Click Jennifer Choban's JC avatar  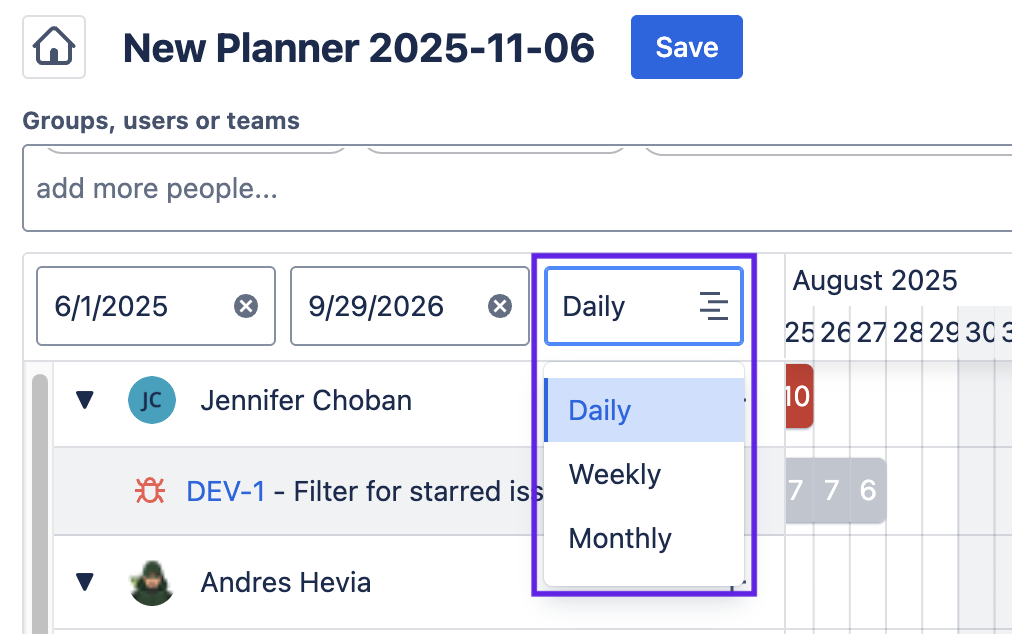152,401
